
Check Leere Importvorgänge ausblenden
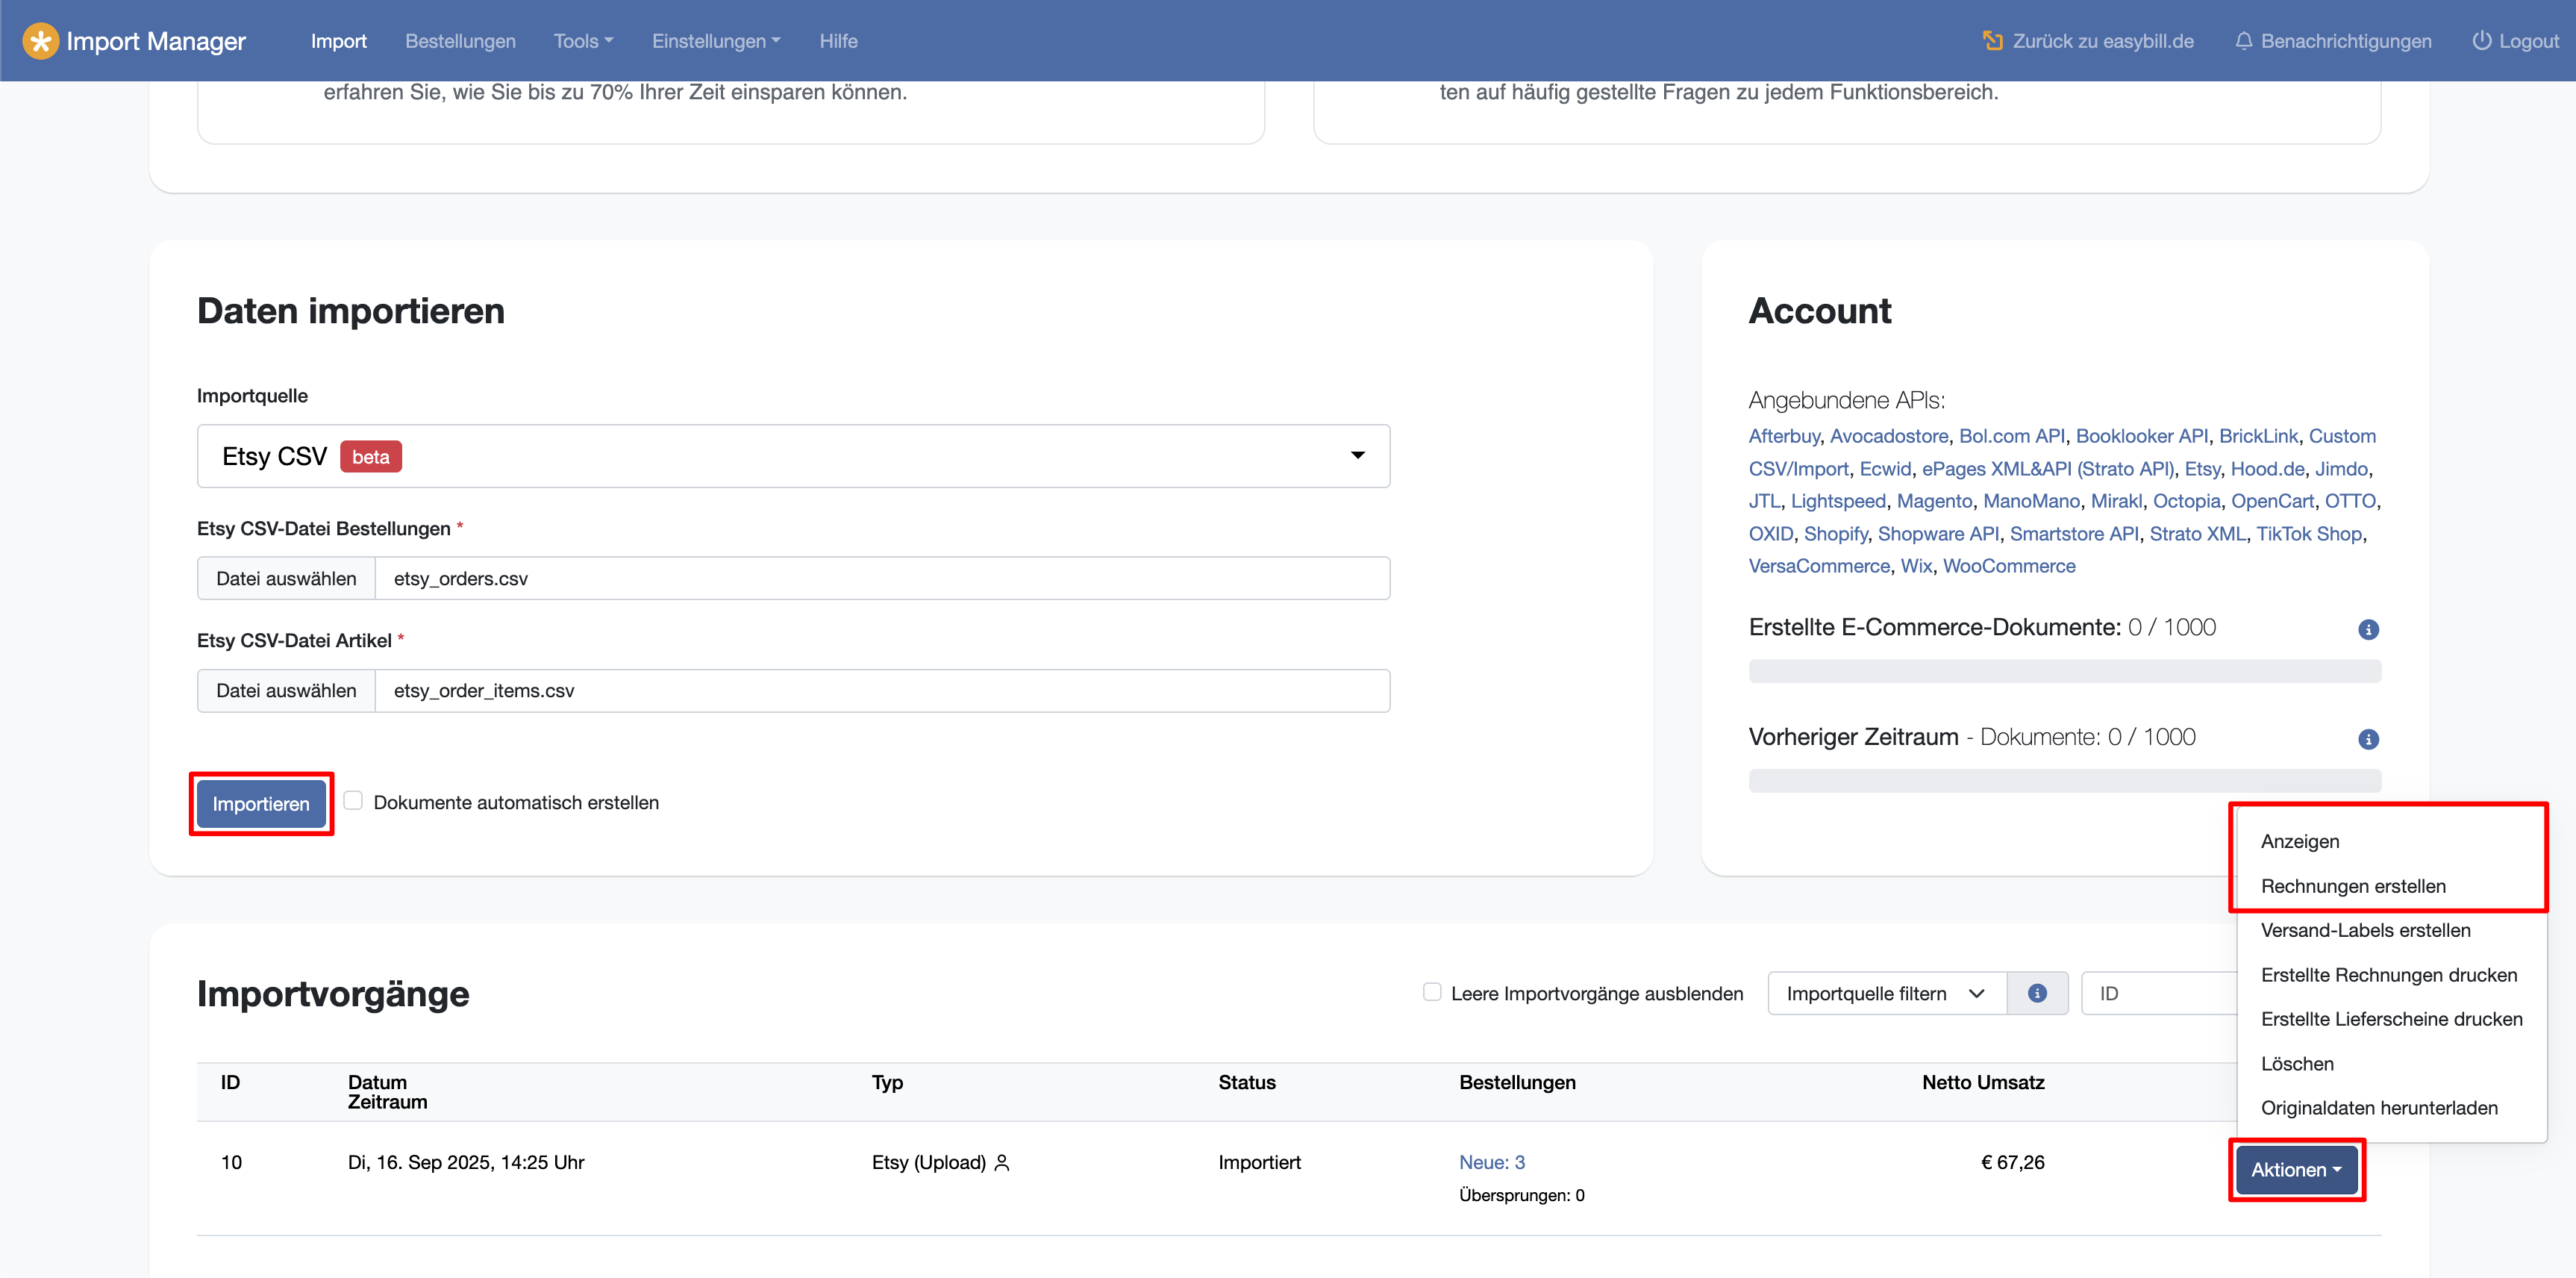[1431, 992]
